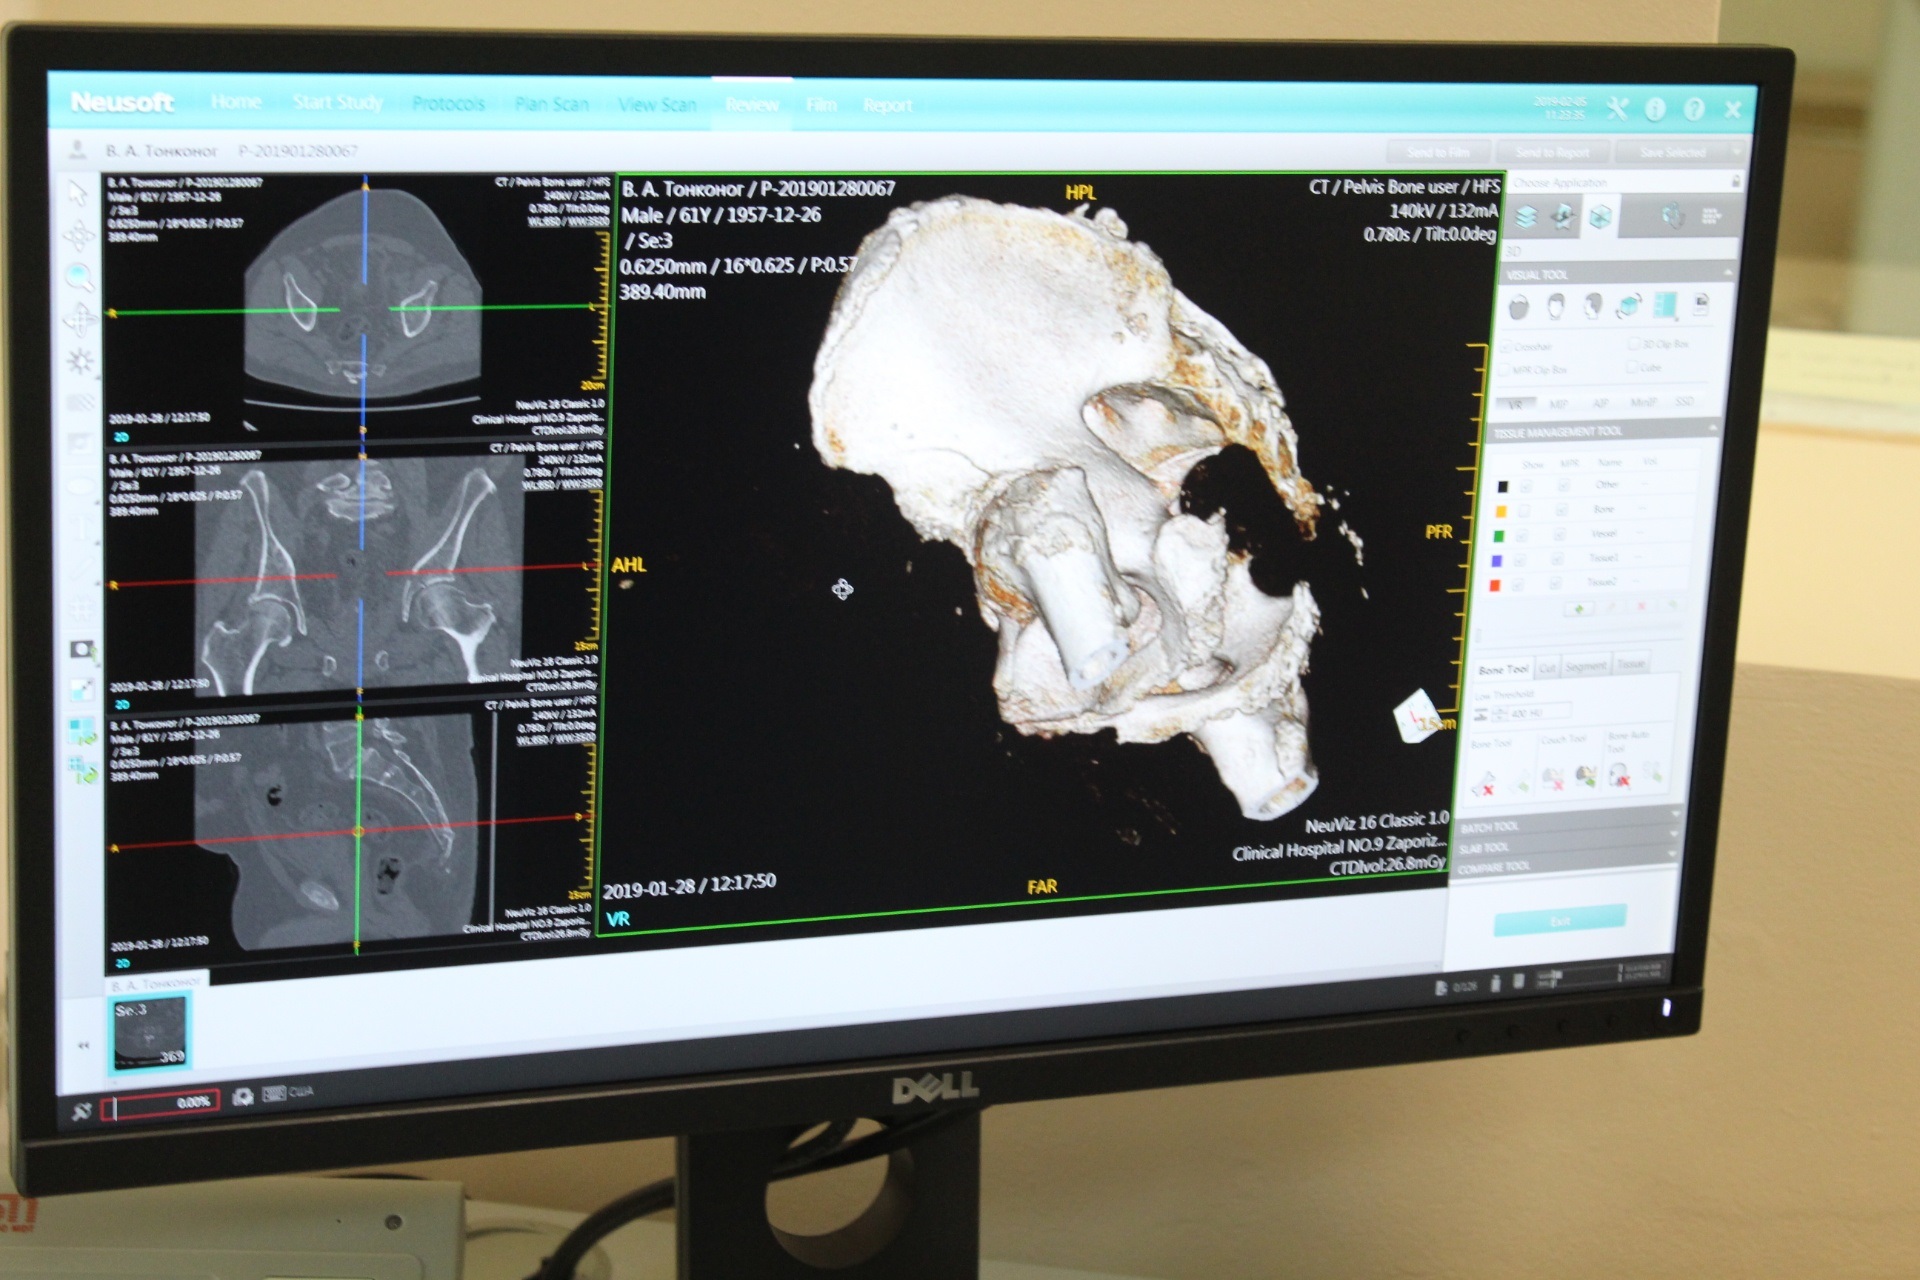The width and height of the screenshot is (1920, 1280).
Task: Open the Protocols tab
Action: coord(448,104)
